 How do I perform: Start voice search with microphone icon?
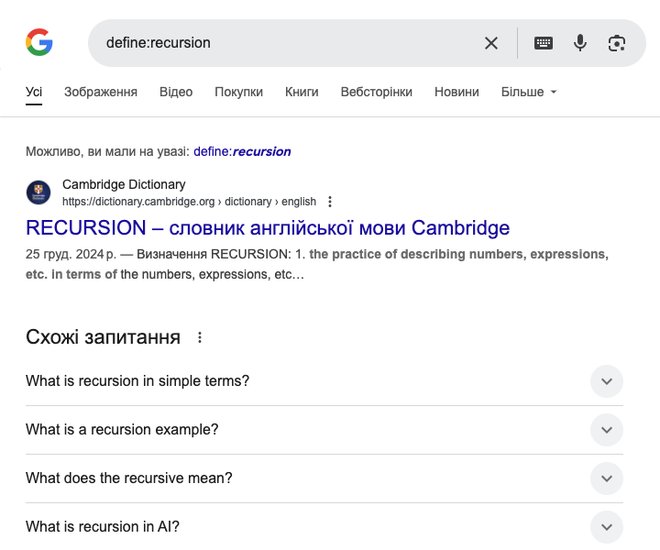tap(580, 43)
